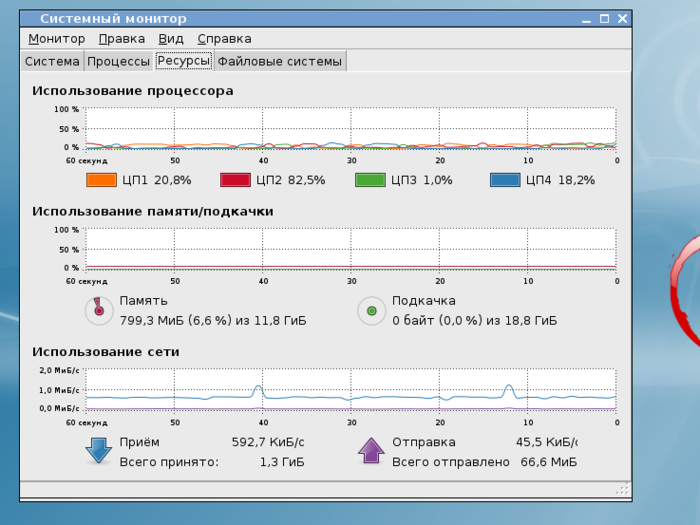This screenshot has height=525, width=700.
Task: Click the purple Отправка upload arrow icon
Action: (x=371, y=451)
